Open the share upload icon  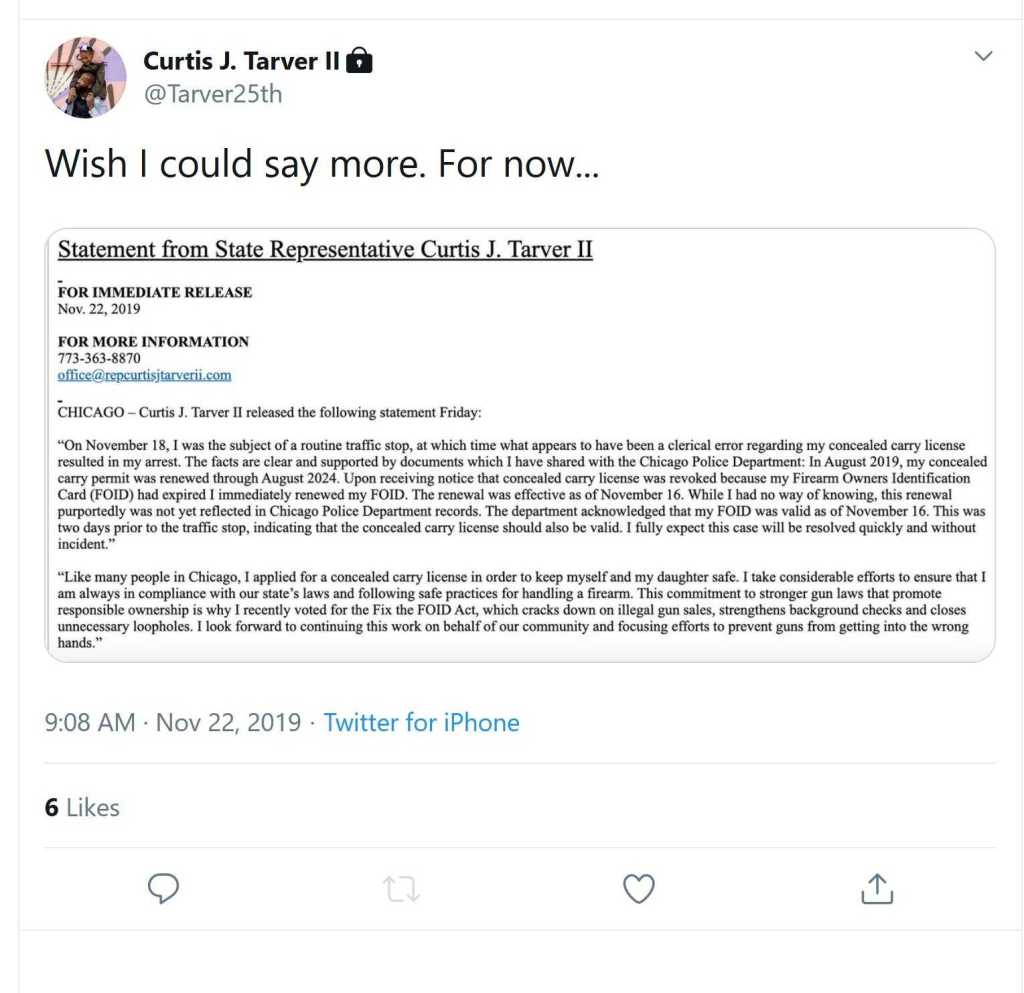pyautogui.click(x=877, y=889)
